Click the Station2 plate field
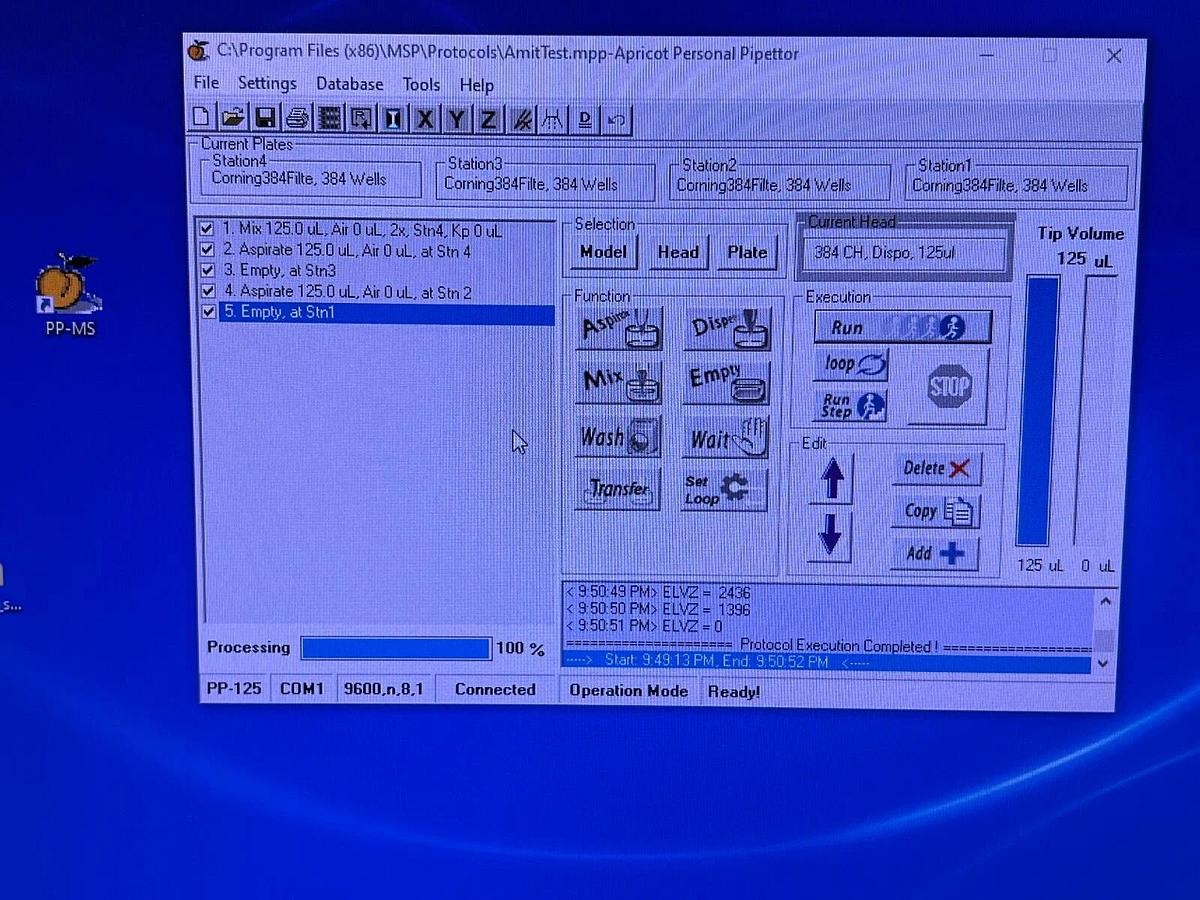1200x900 pixels. pos(779,185)
